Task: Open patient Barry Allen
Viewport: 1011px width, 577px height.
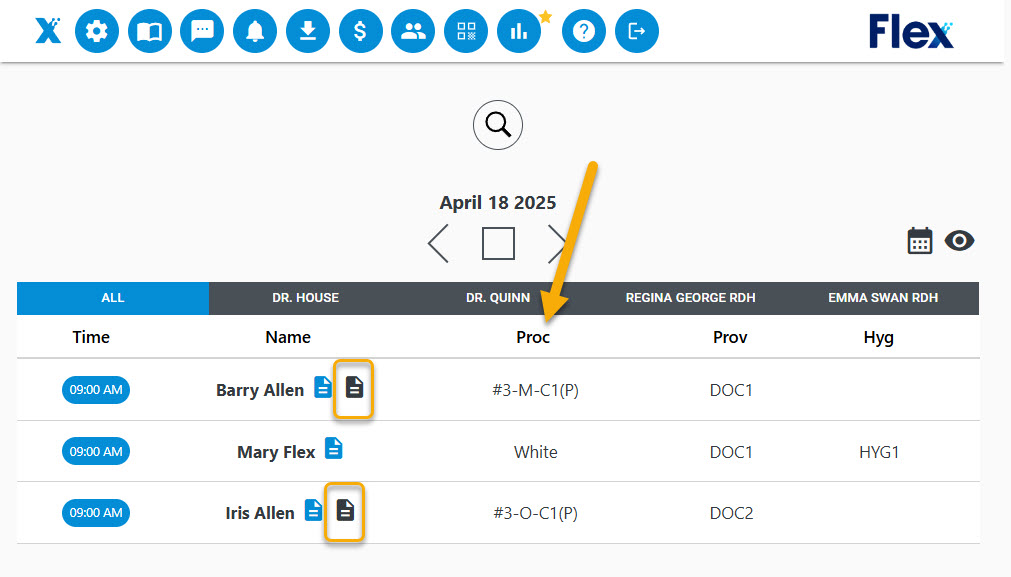Action: 260,391
